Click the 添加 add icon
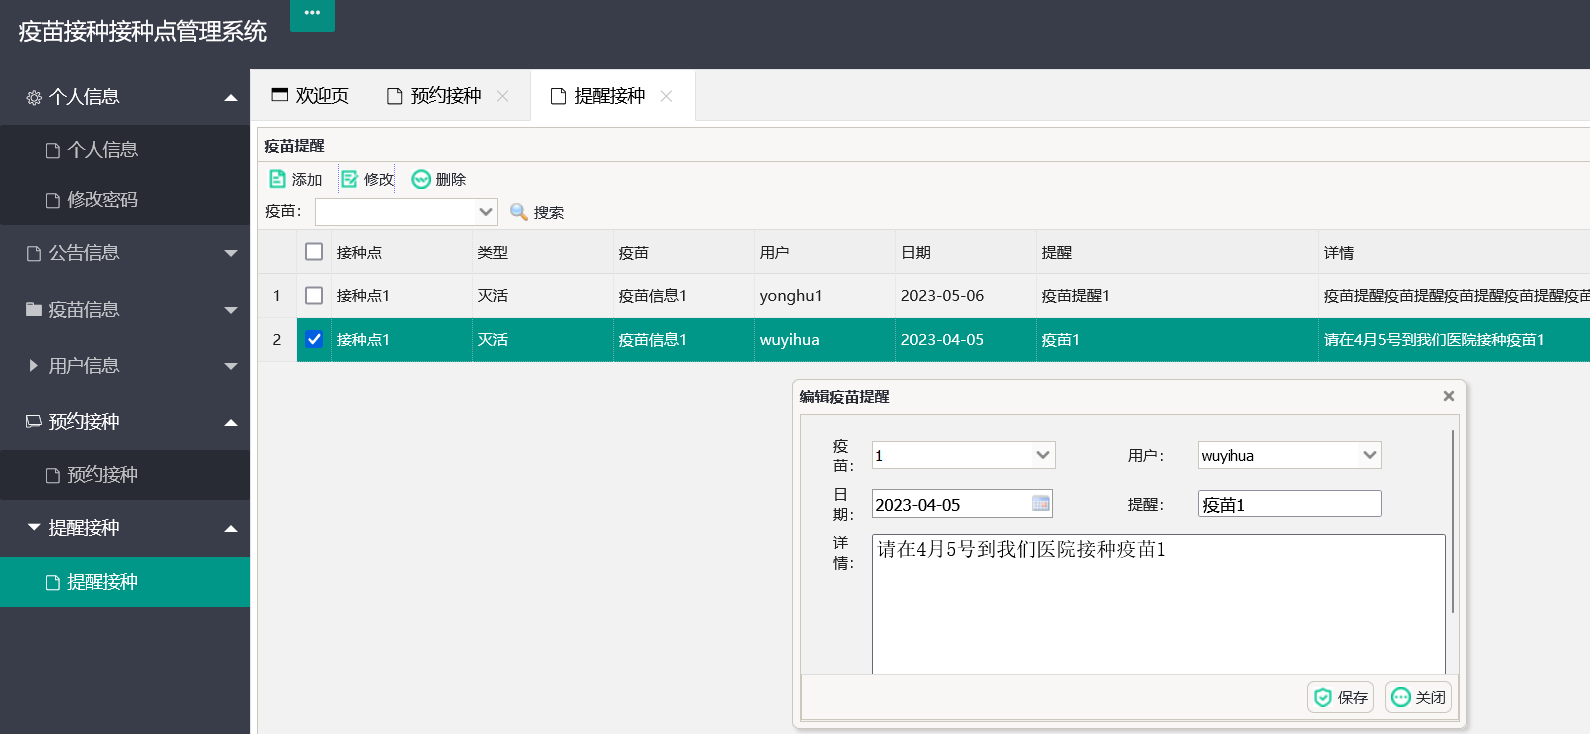 click(x=278, y=179)
